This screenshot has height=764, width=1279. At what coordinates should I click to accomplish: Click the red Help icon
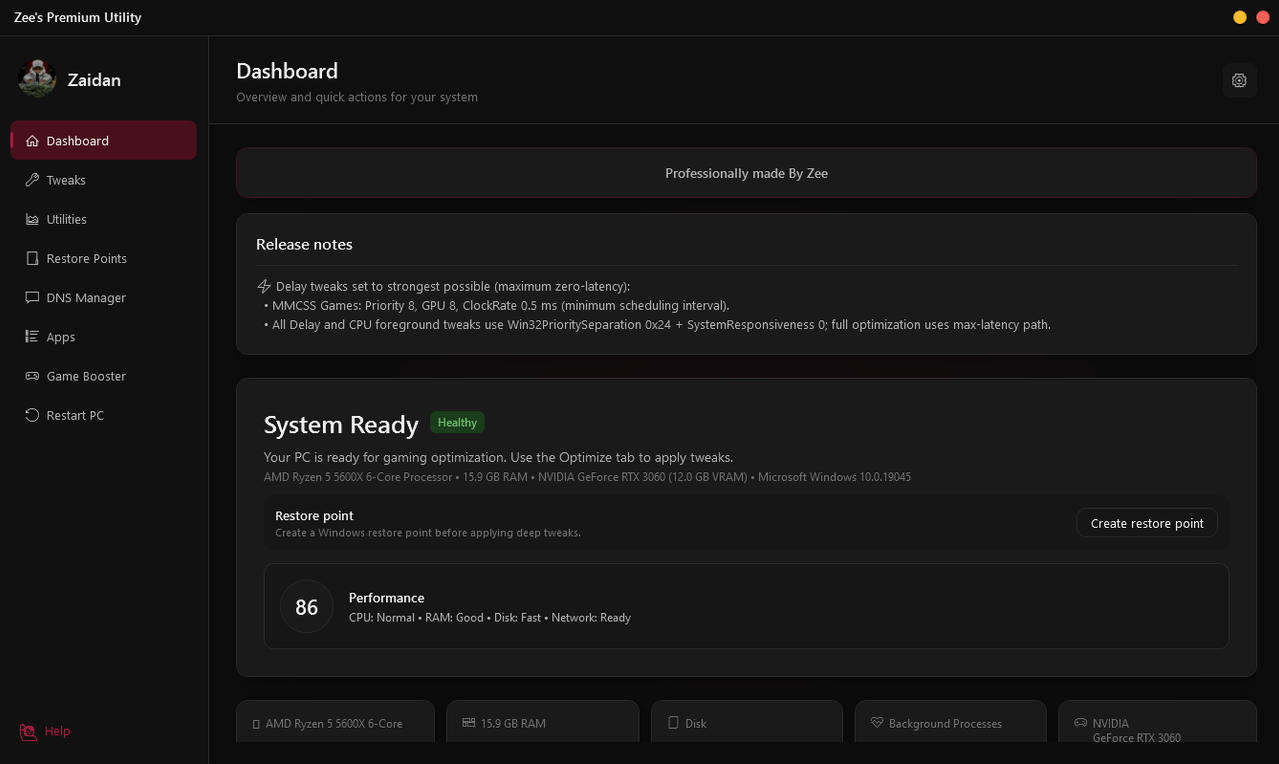pyautogui.click(x=28, y=732)
